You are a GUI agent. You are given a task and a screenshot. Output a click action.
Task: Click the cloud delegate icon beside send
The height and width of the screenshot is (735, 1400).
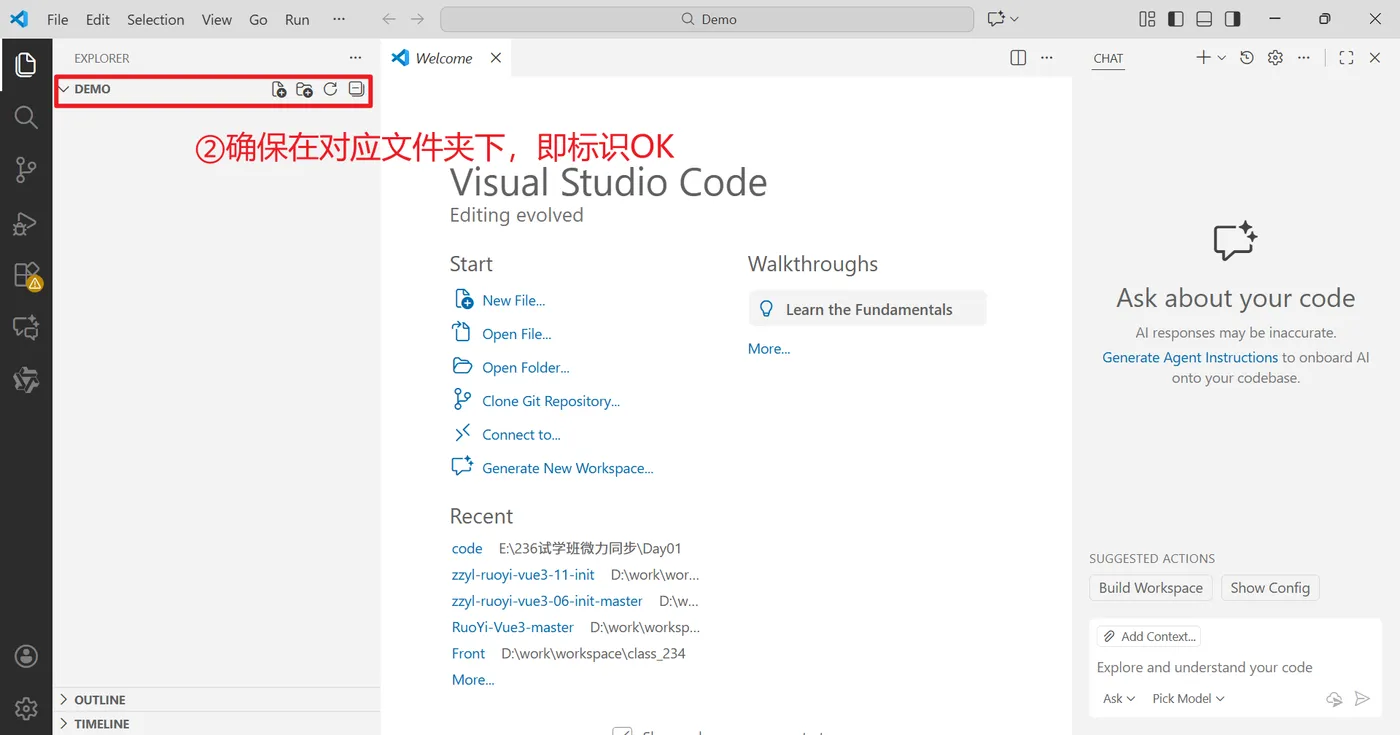[x=1334, y=699]
